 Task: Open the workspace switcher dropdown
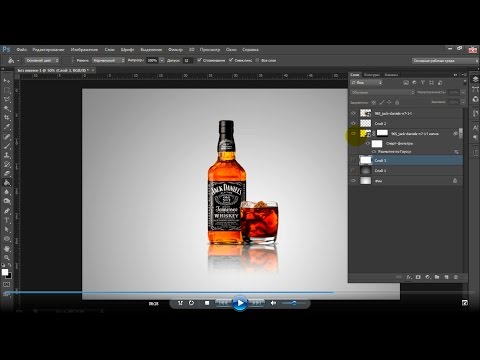click(x=446, y=61)
